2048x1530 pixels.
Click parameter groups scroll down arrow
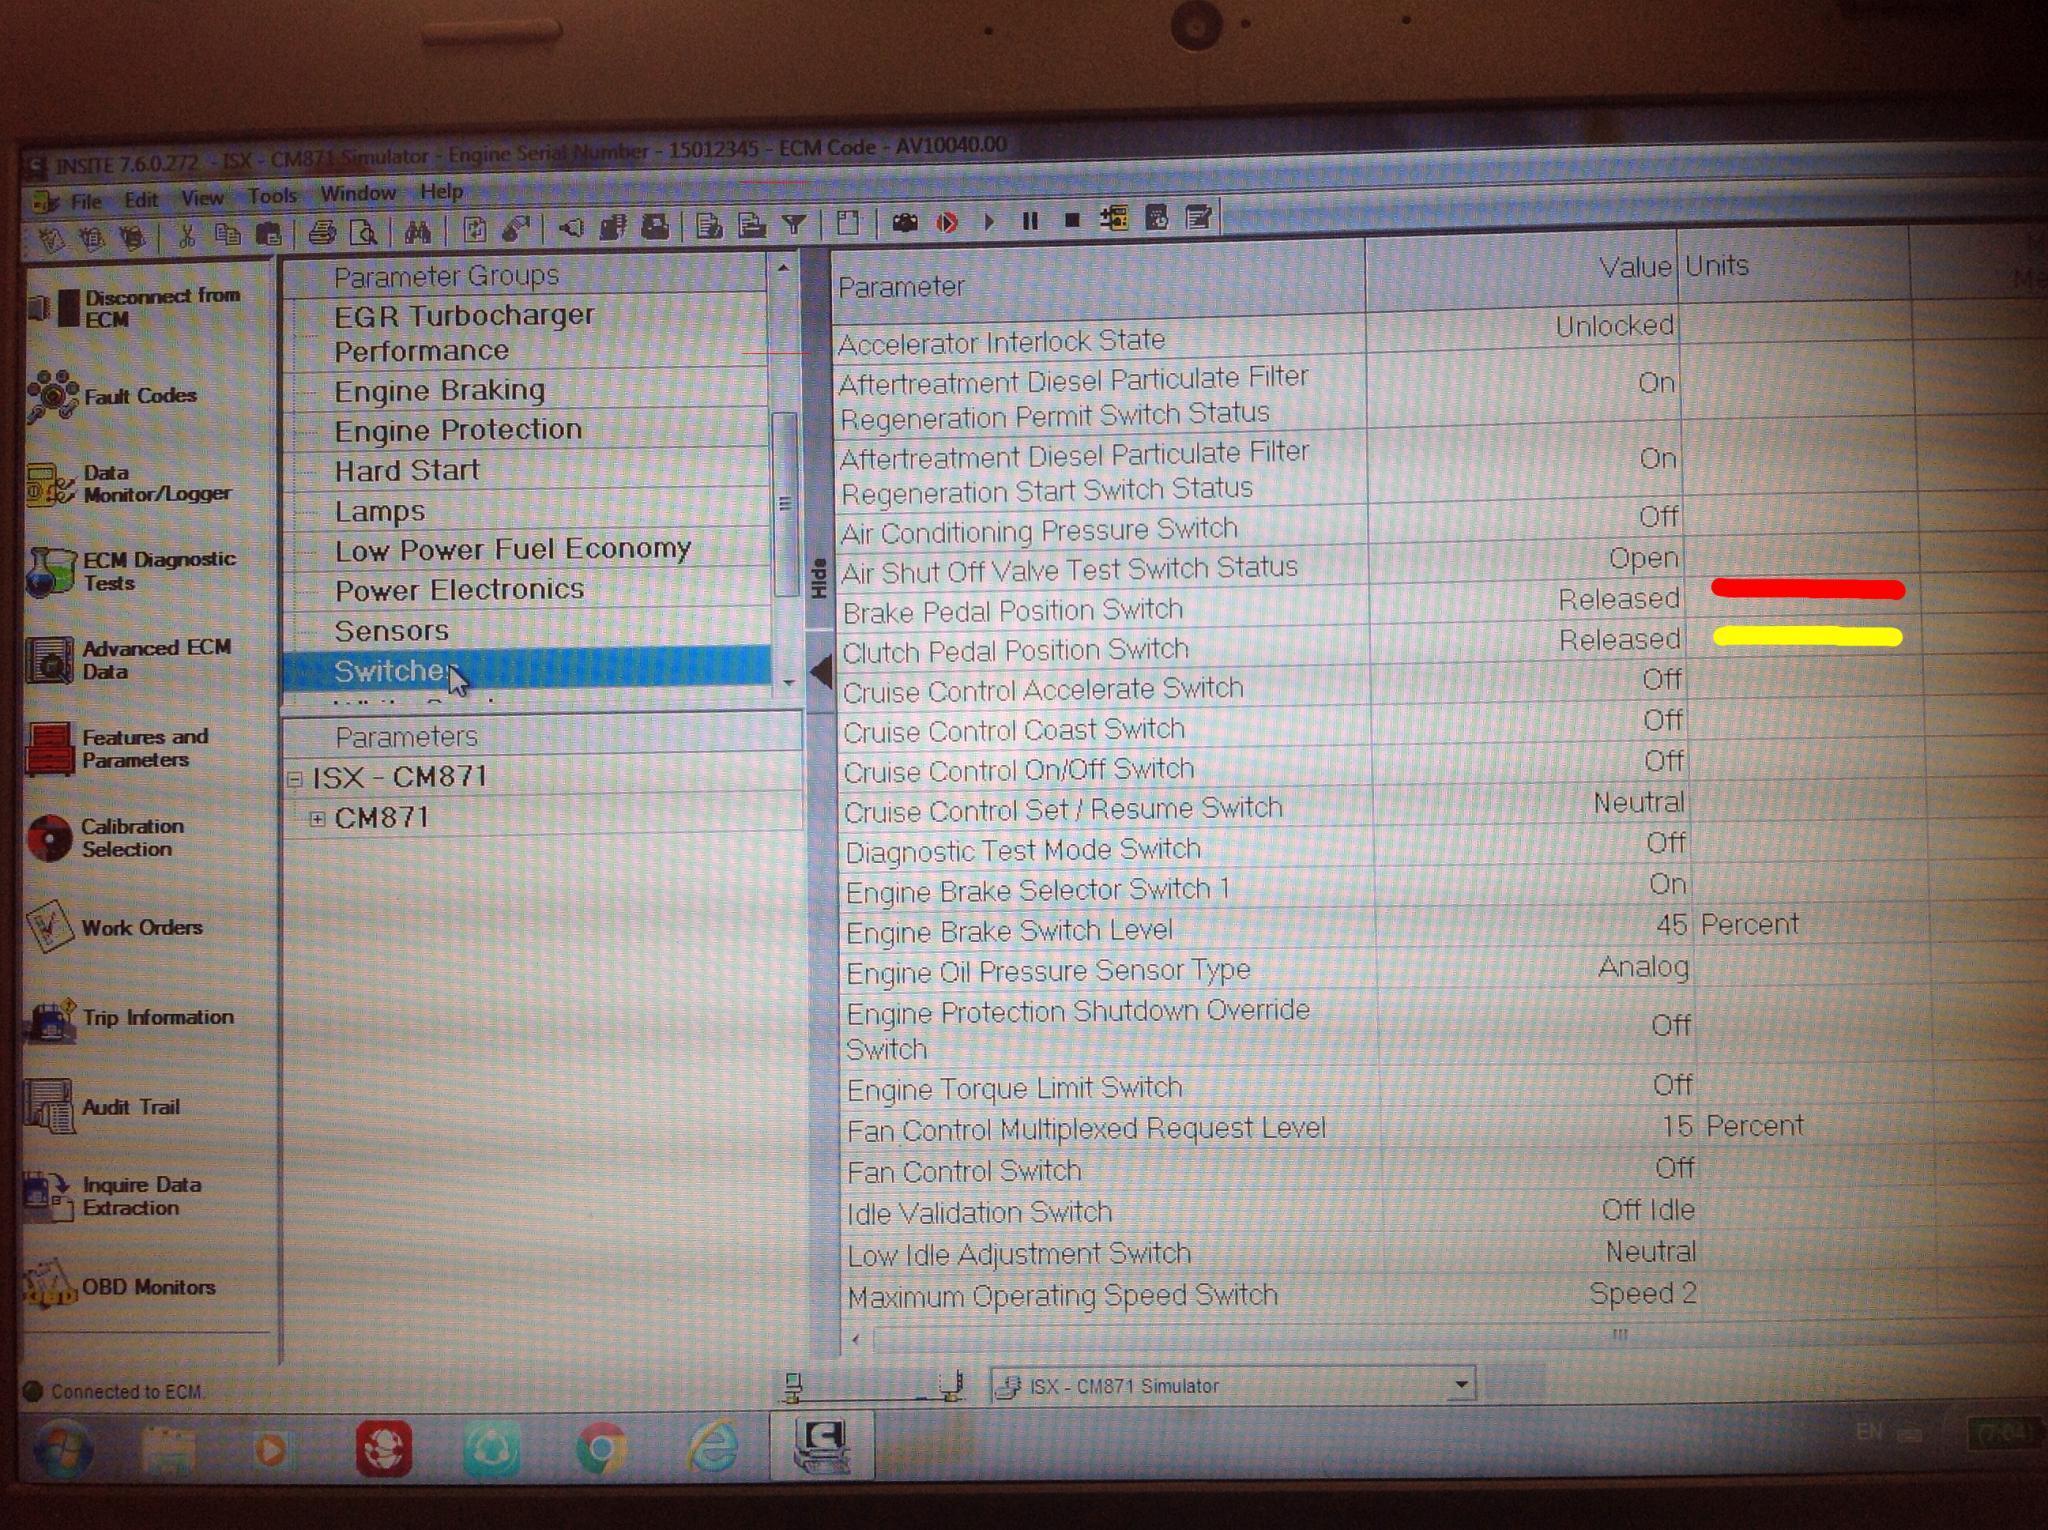pos(788,683)
